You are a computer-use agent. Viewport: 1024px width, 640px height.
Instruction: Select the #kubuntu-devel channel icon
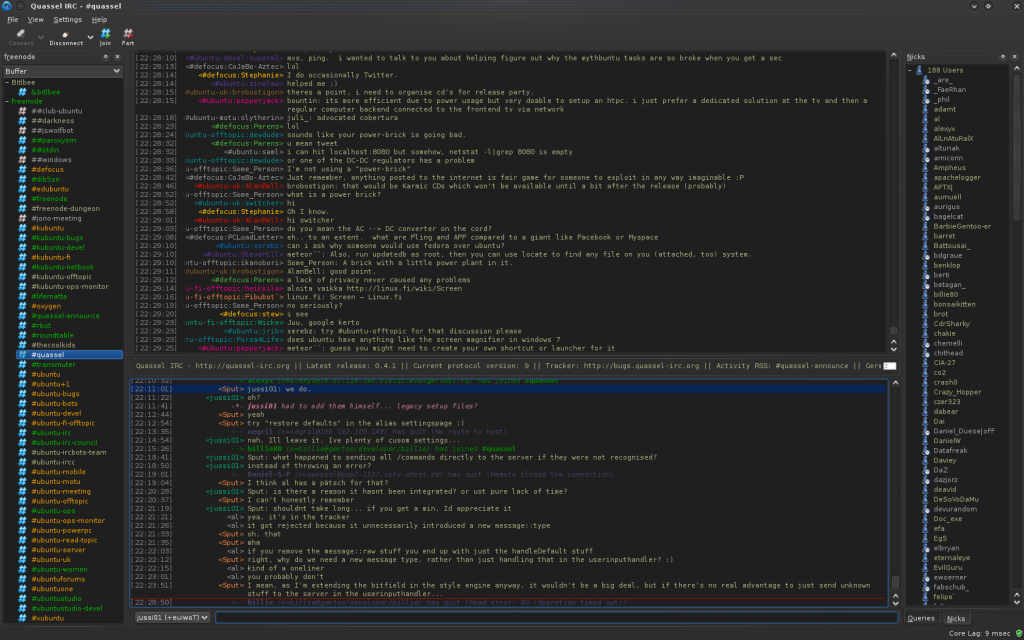tap(22, 247)
